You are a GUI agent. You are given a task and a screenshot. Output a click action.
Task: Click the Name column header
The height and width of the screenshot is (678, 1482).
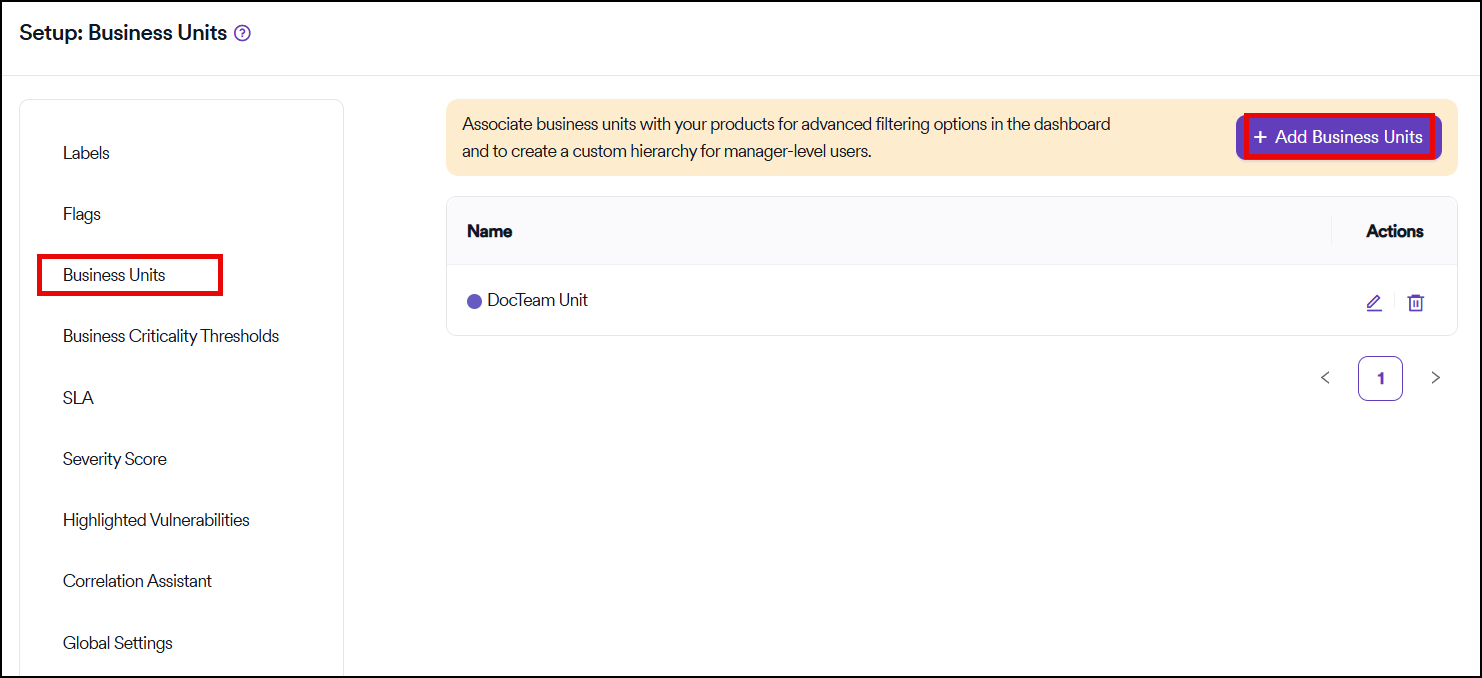490,231
